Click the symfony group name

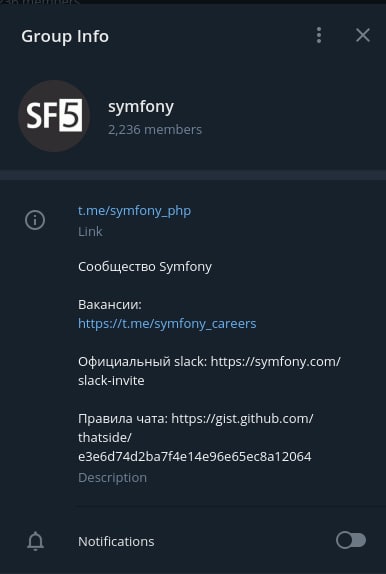pyautogui.click(x=141, y=107)
